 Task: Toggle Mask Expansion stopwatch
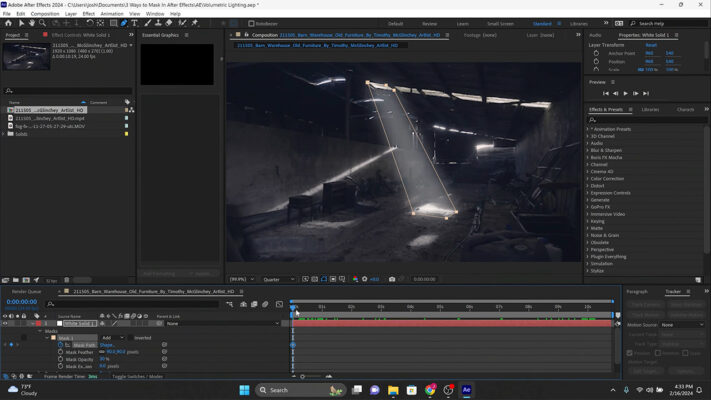[60, 366]
